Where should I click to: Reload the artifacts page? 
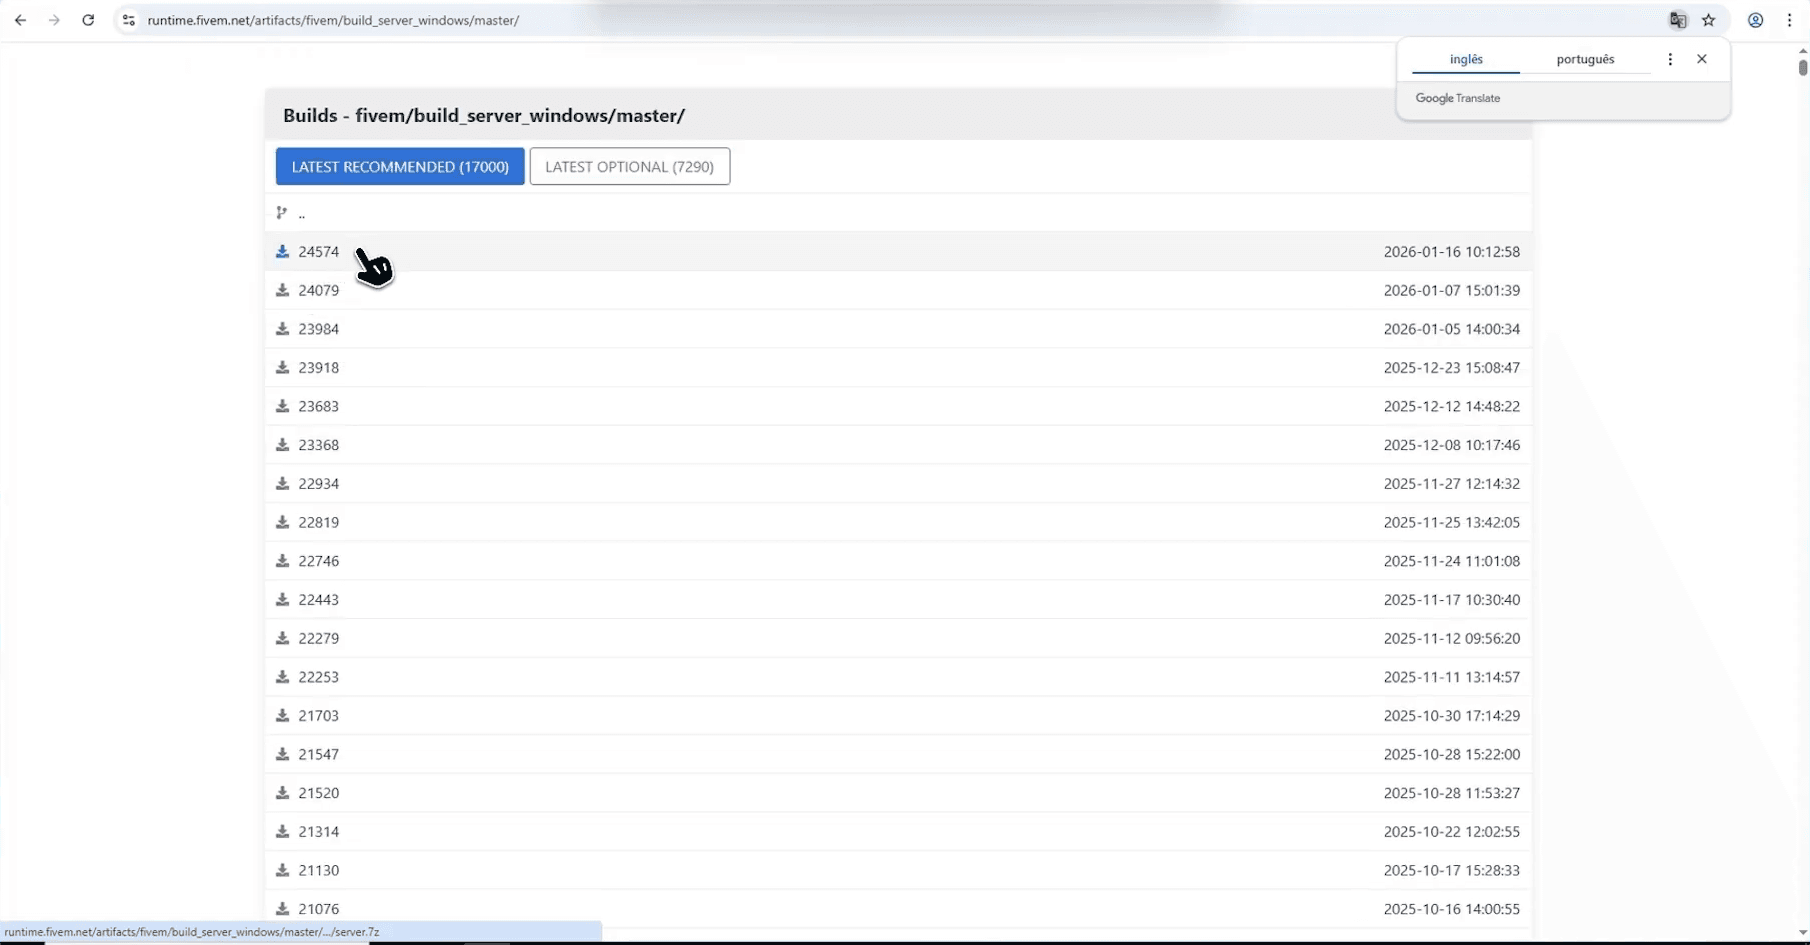pos(88,20)
